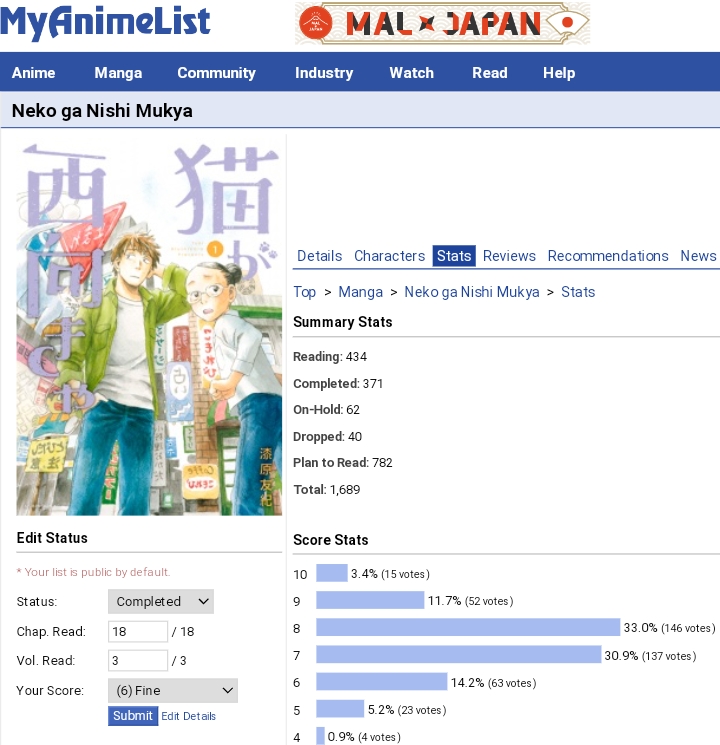720x745 pixels.
Task: Click the 3.4% (15 votes) label
Action: pyautogui.click(x=390, y=574)
